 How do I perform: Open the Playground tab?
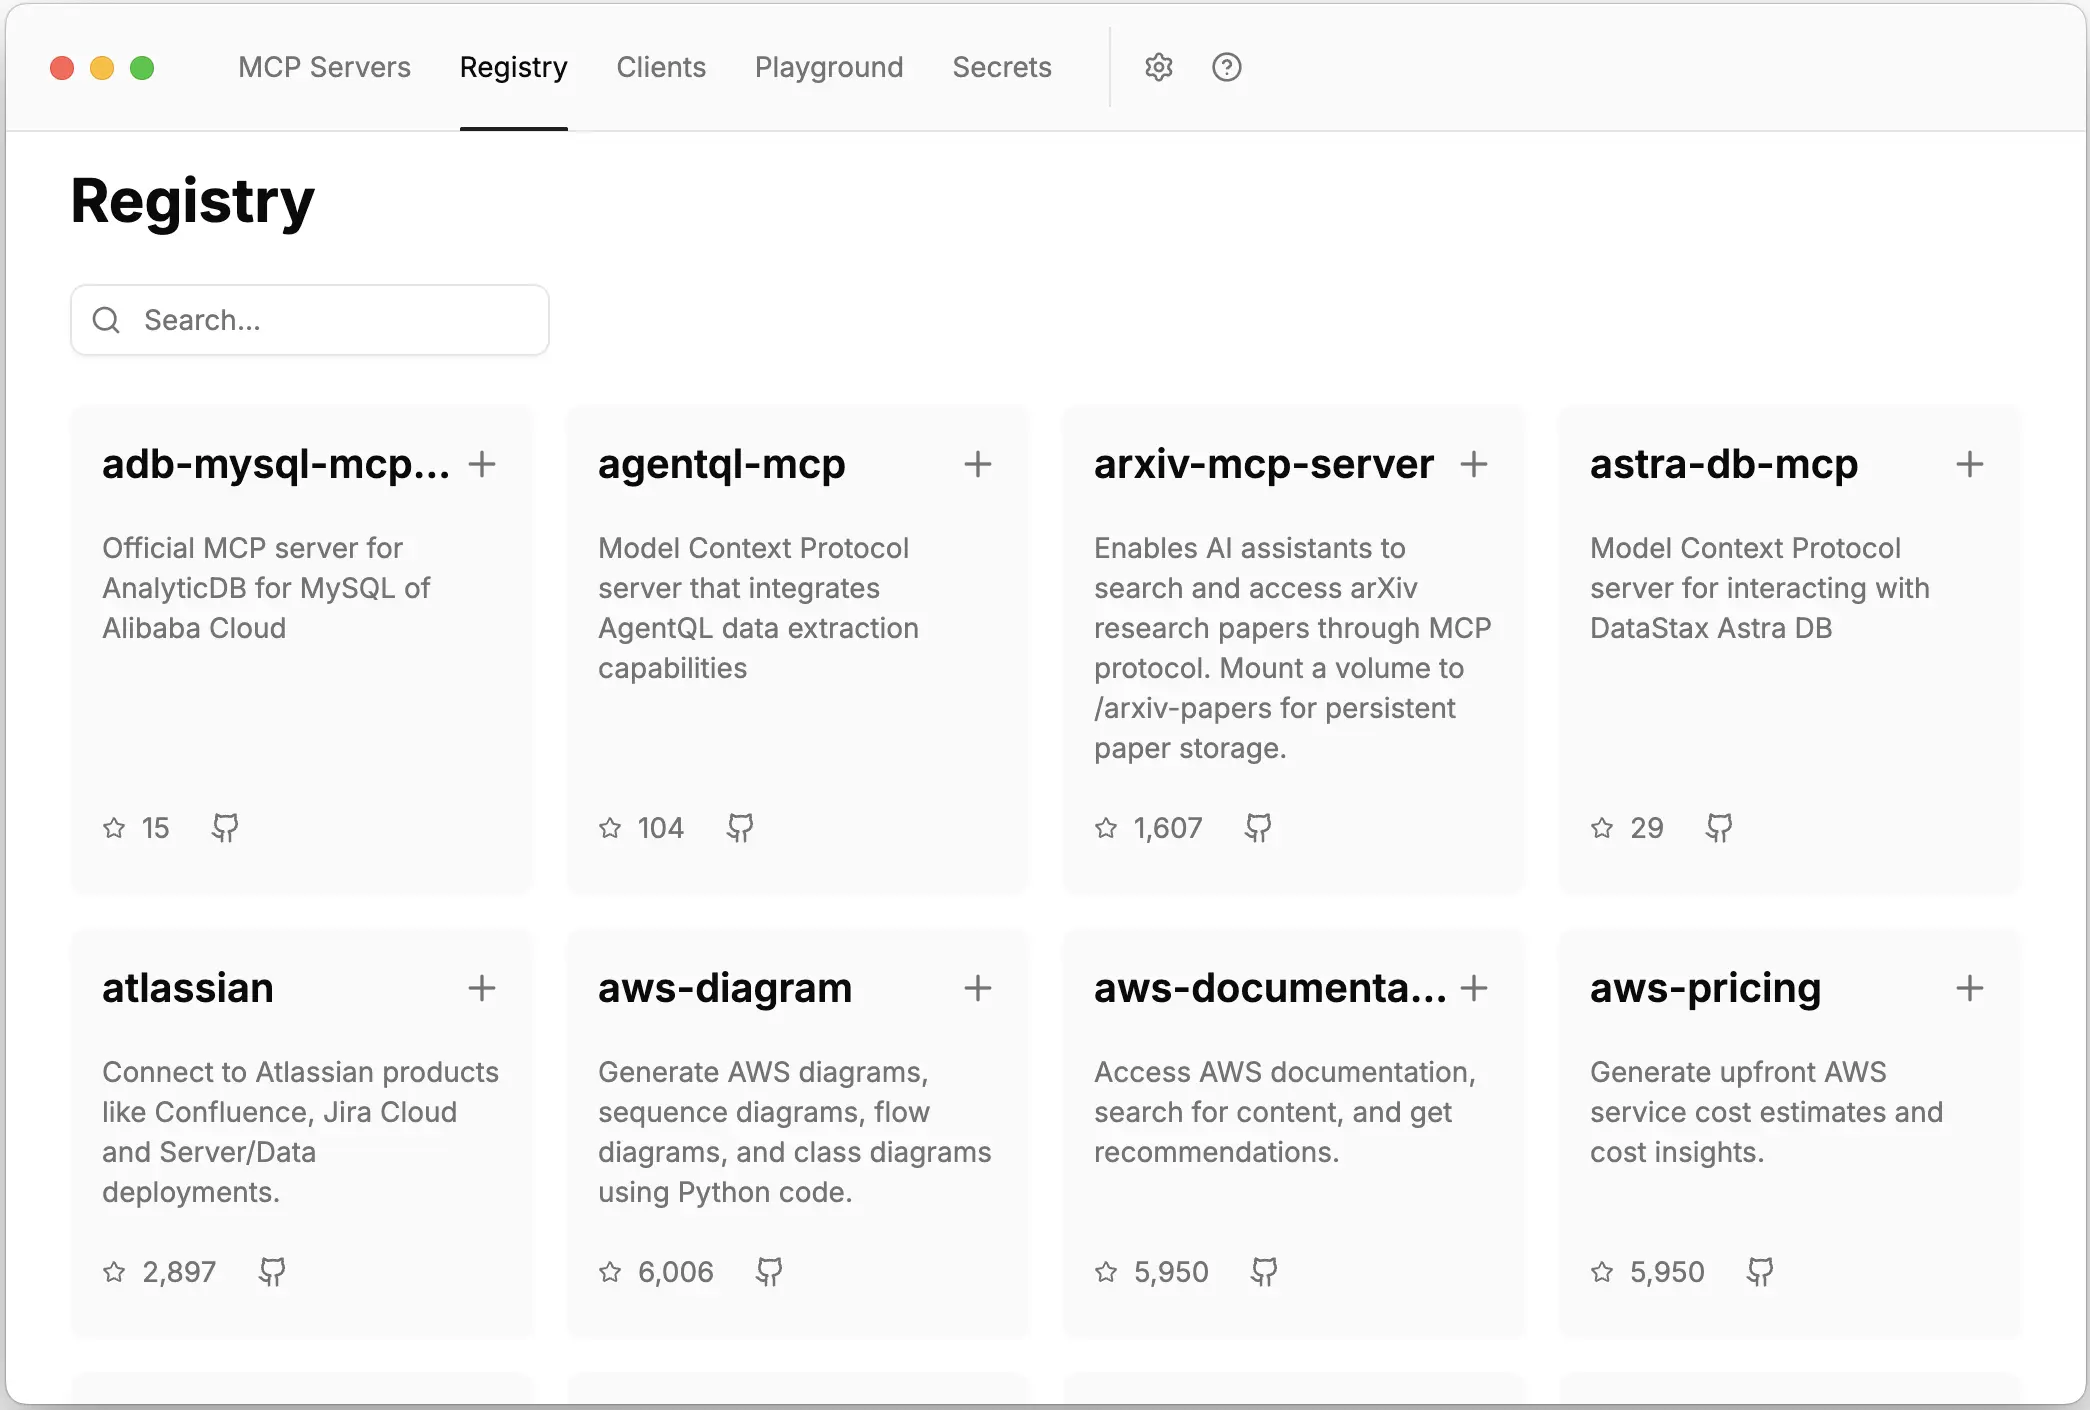point(829,67)
